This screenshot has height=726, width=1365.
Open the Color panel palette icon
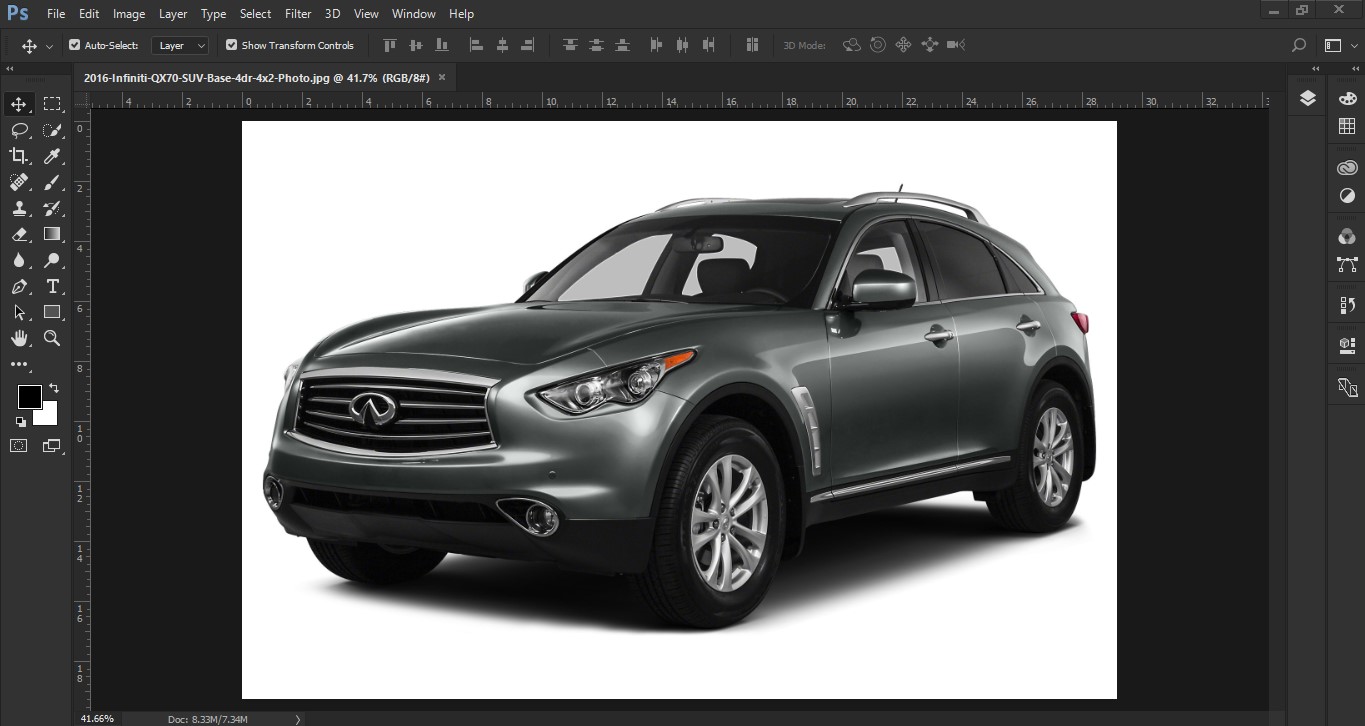pos(1347,98)
